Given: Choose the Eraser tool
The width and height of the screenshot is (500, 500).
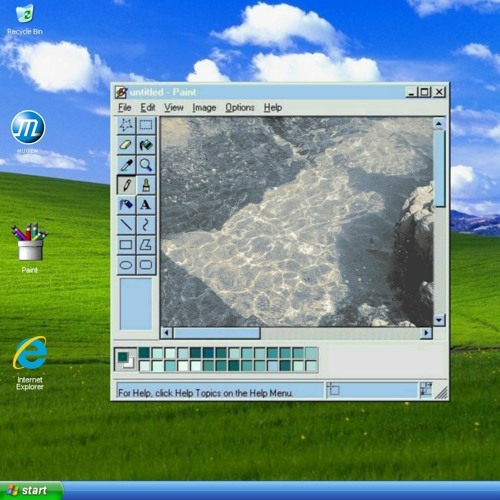Looking at the screenshot, I should [x=126, y=145].
